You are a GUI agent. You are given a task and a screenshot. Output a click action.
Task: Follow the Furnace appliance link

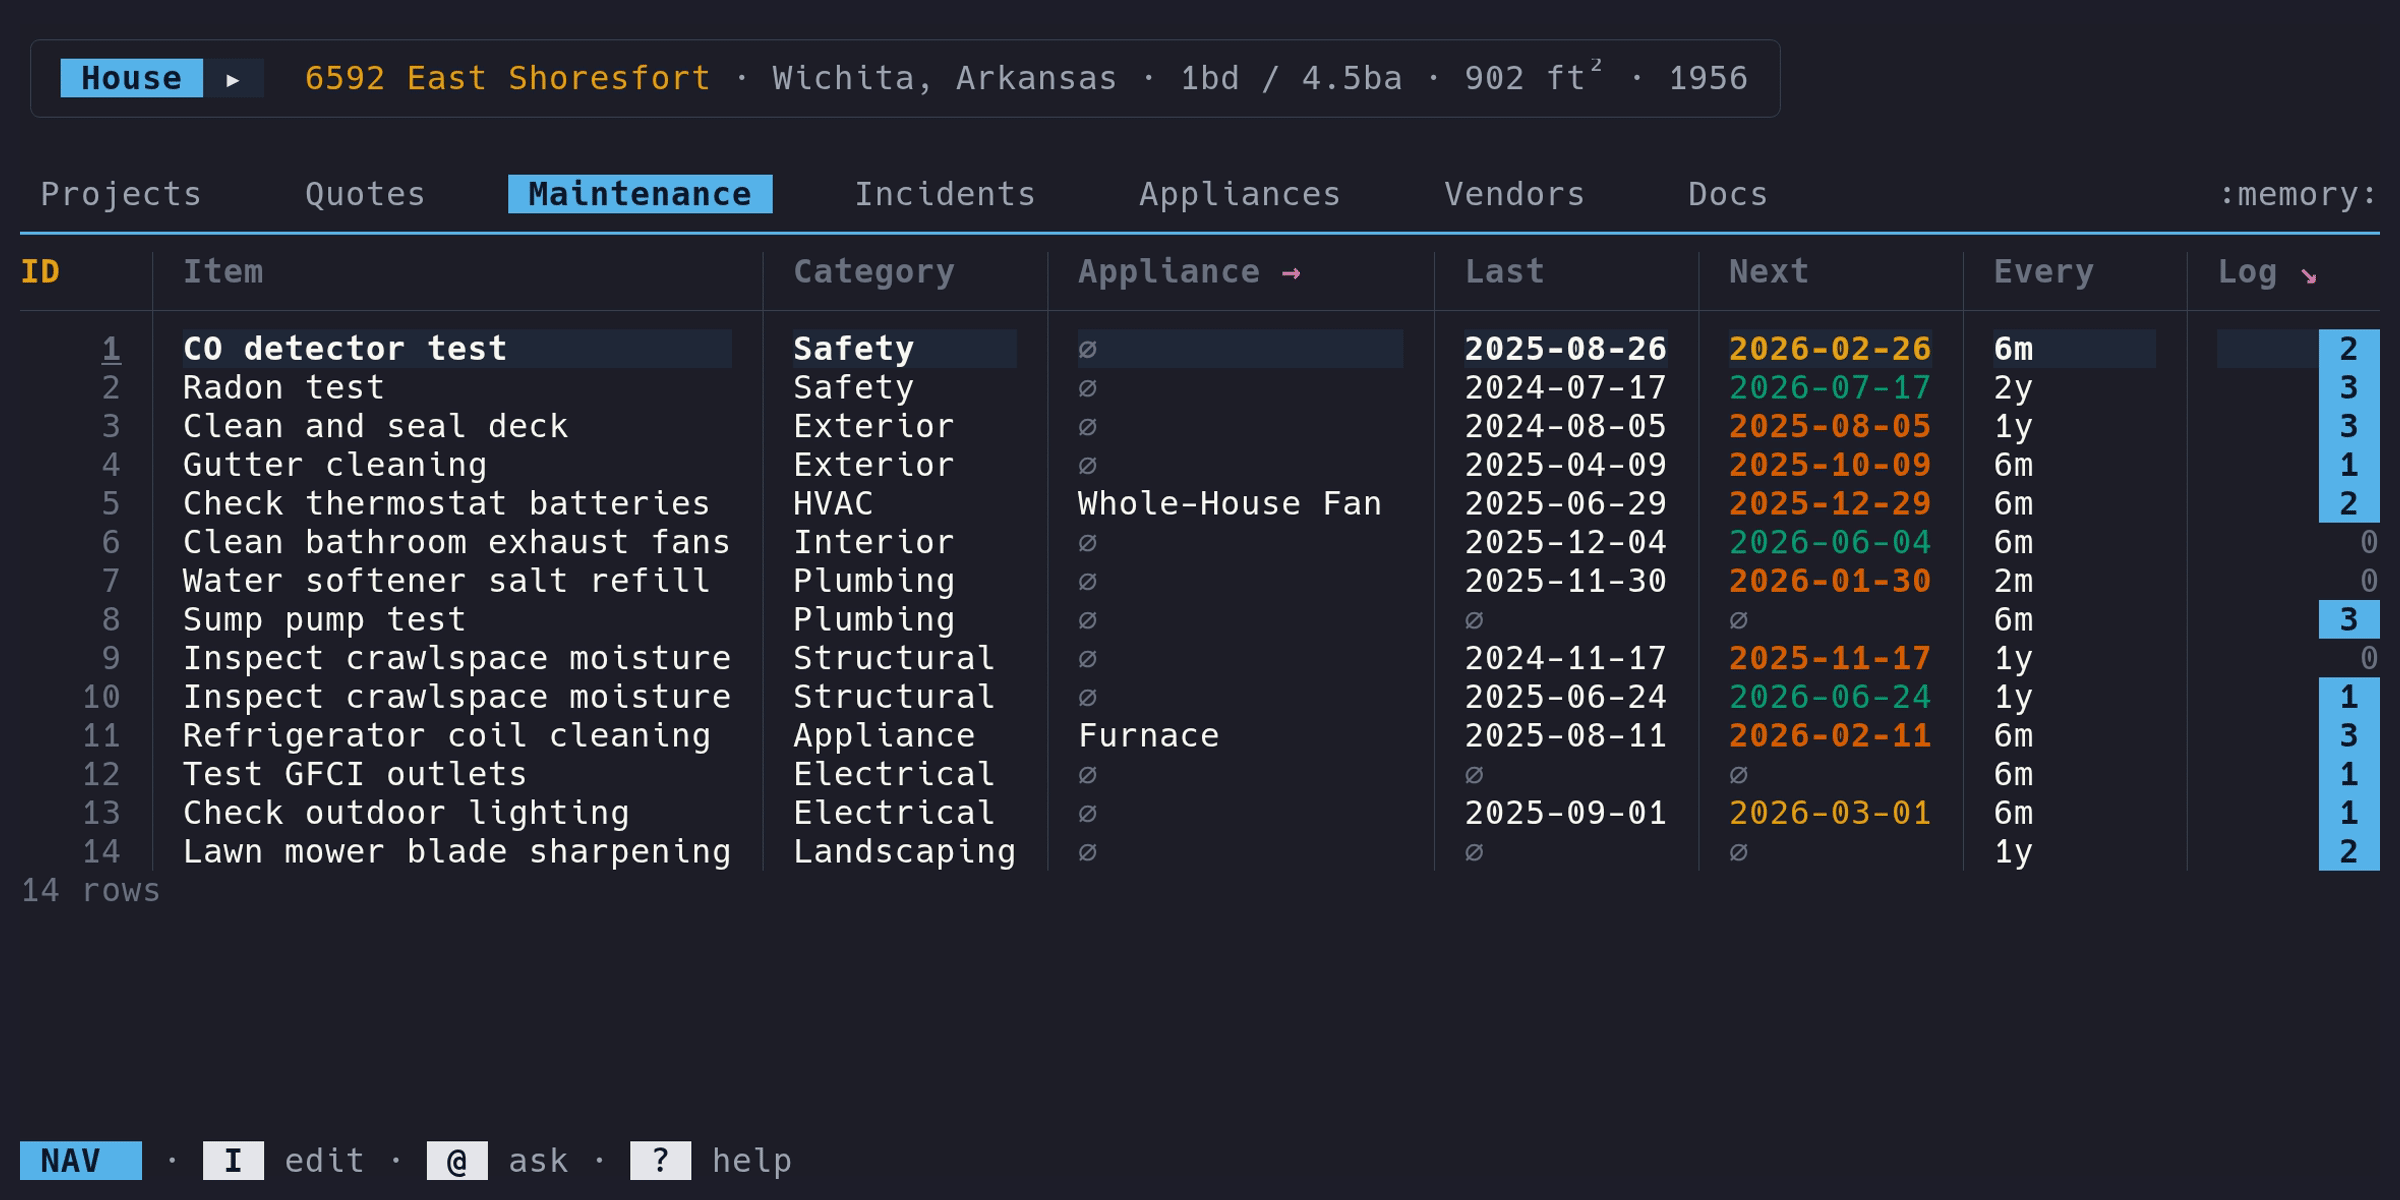click(x=1148, y=736)
